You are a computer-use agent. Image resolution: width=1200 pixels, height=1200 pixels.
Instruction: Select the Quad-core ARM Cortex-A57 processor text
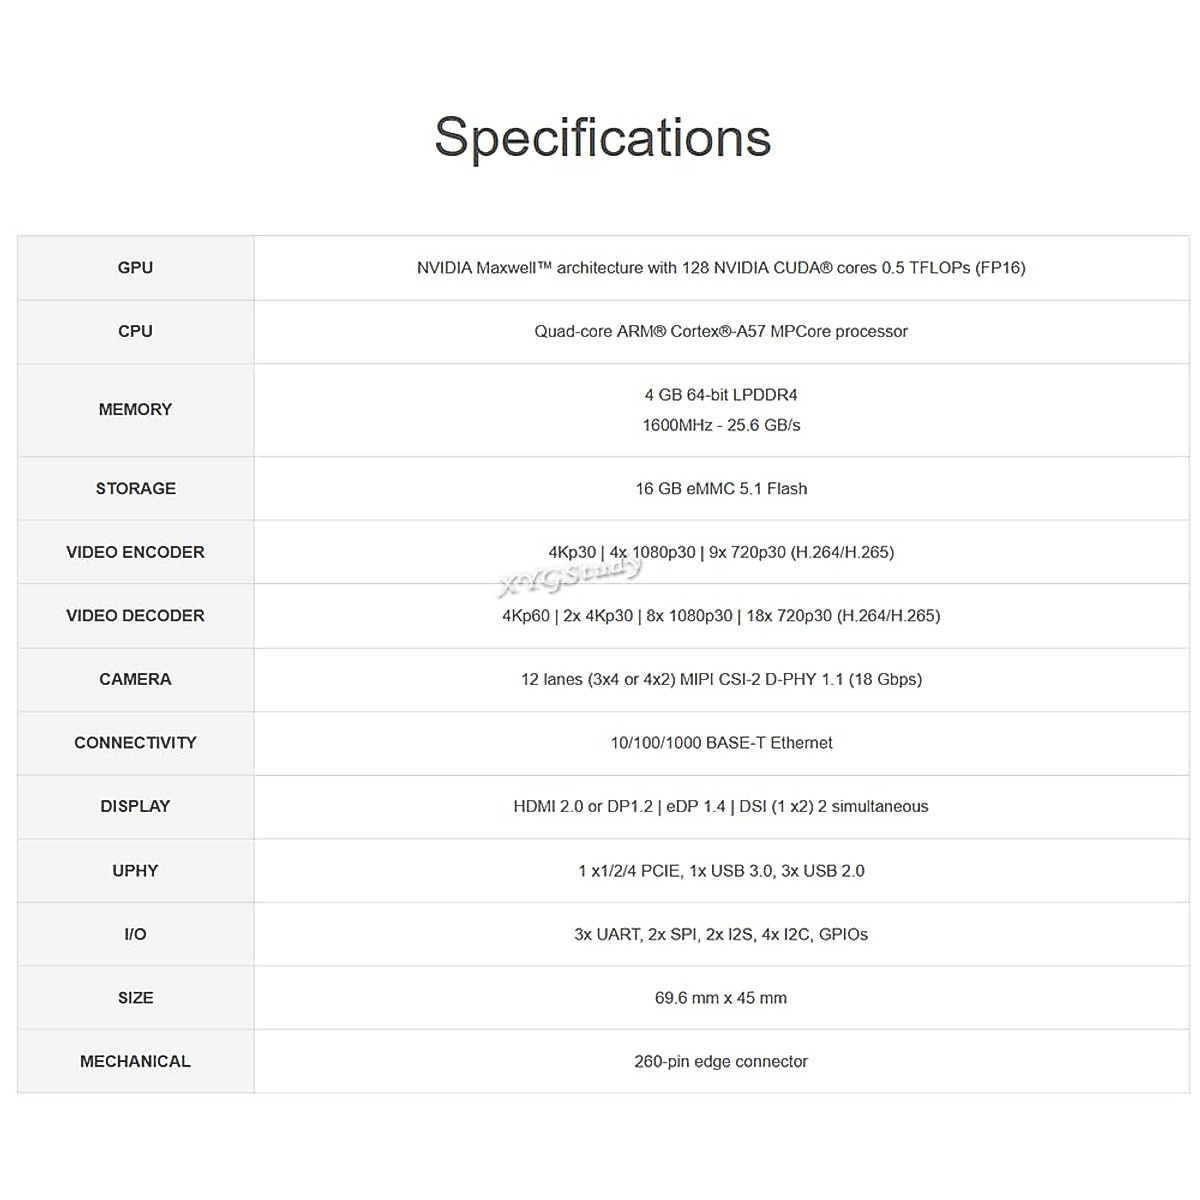click(x=720, y=331)
